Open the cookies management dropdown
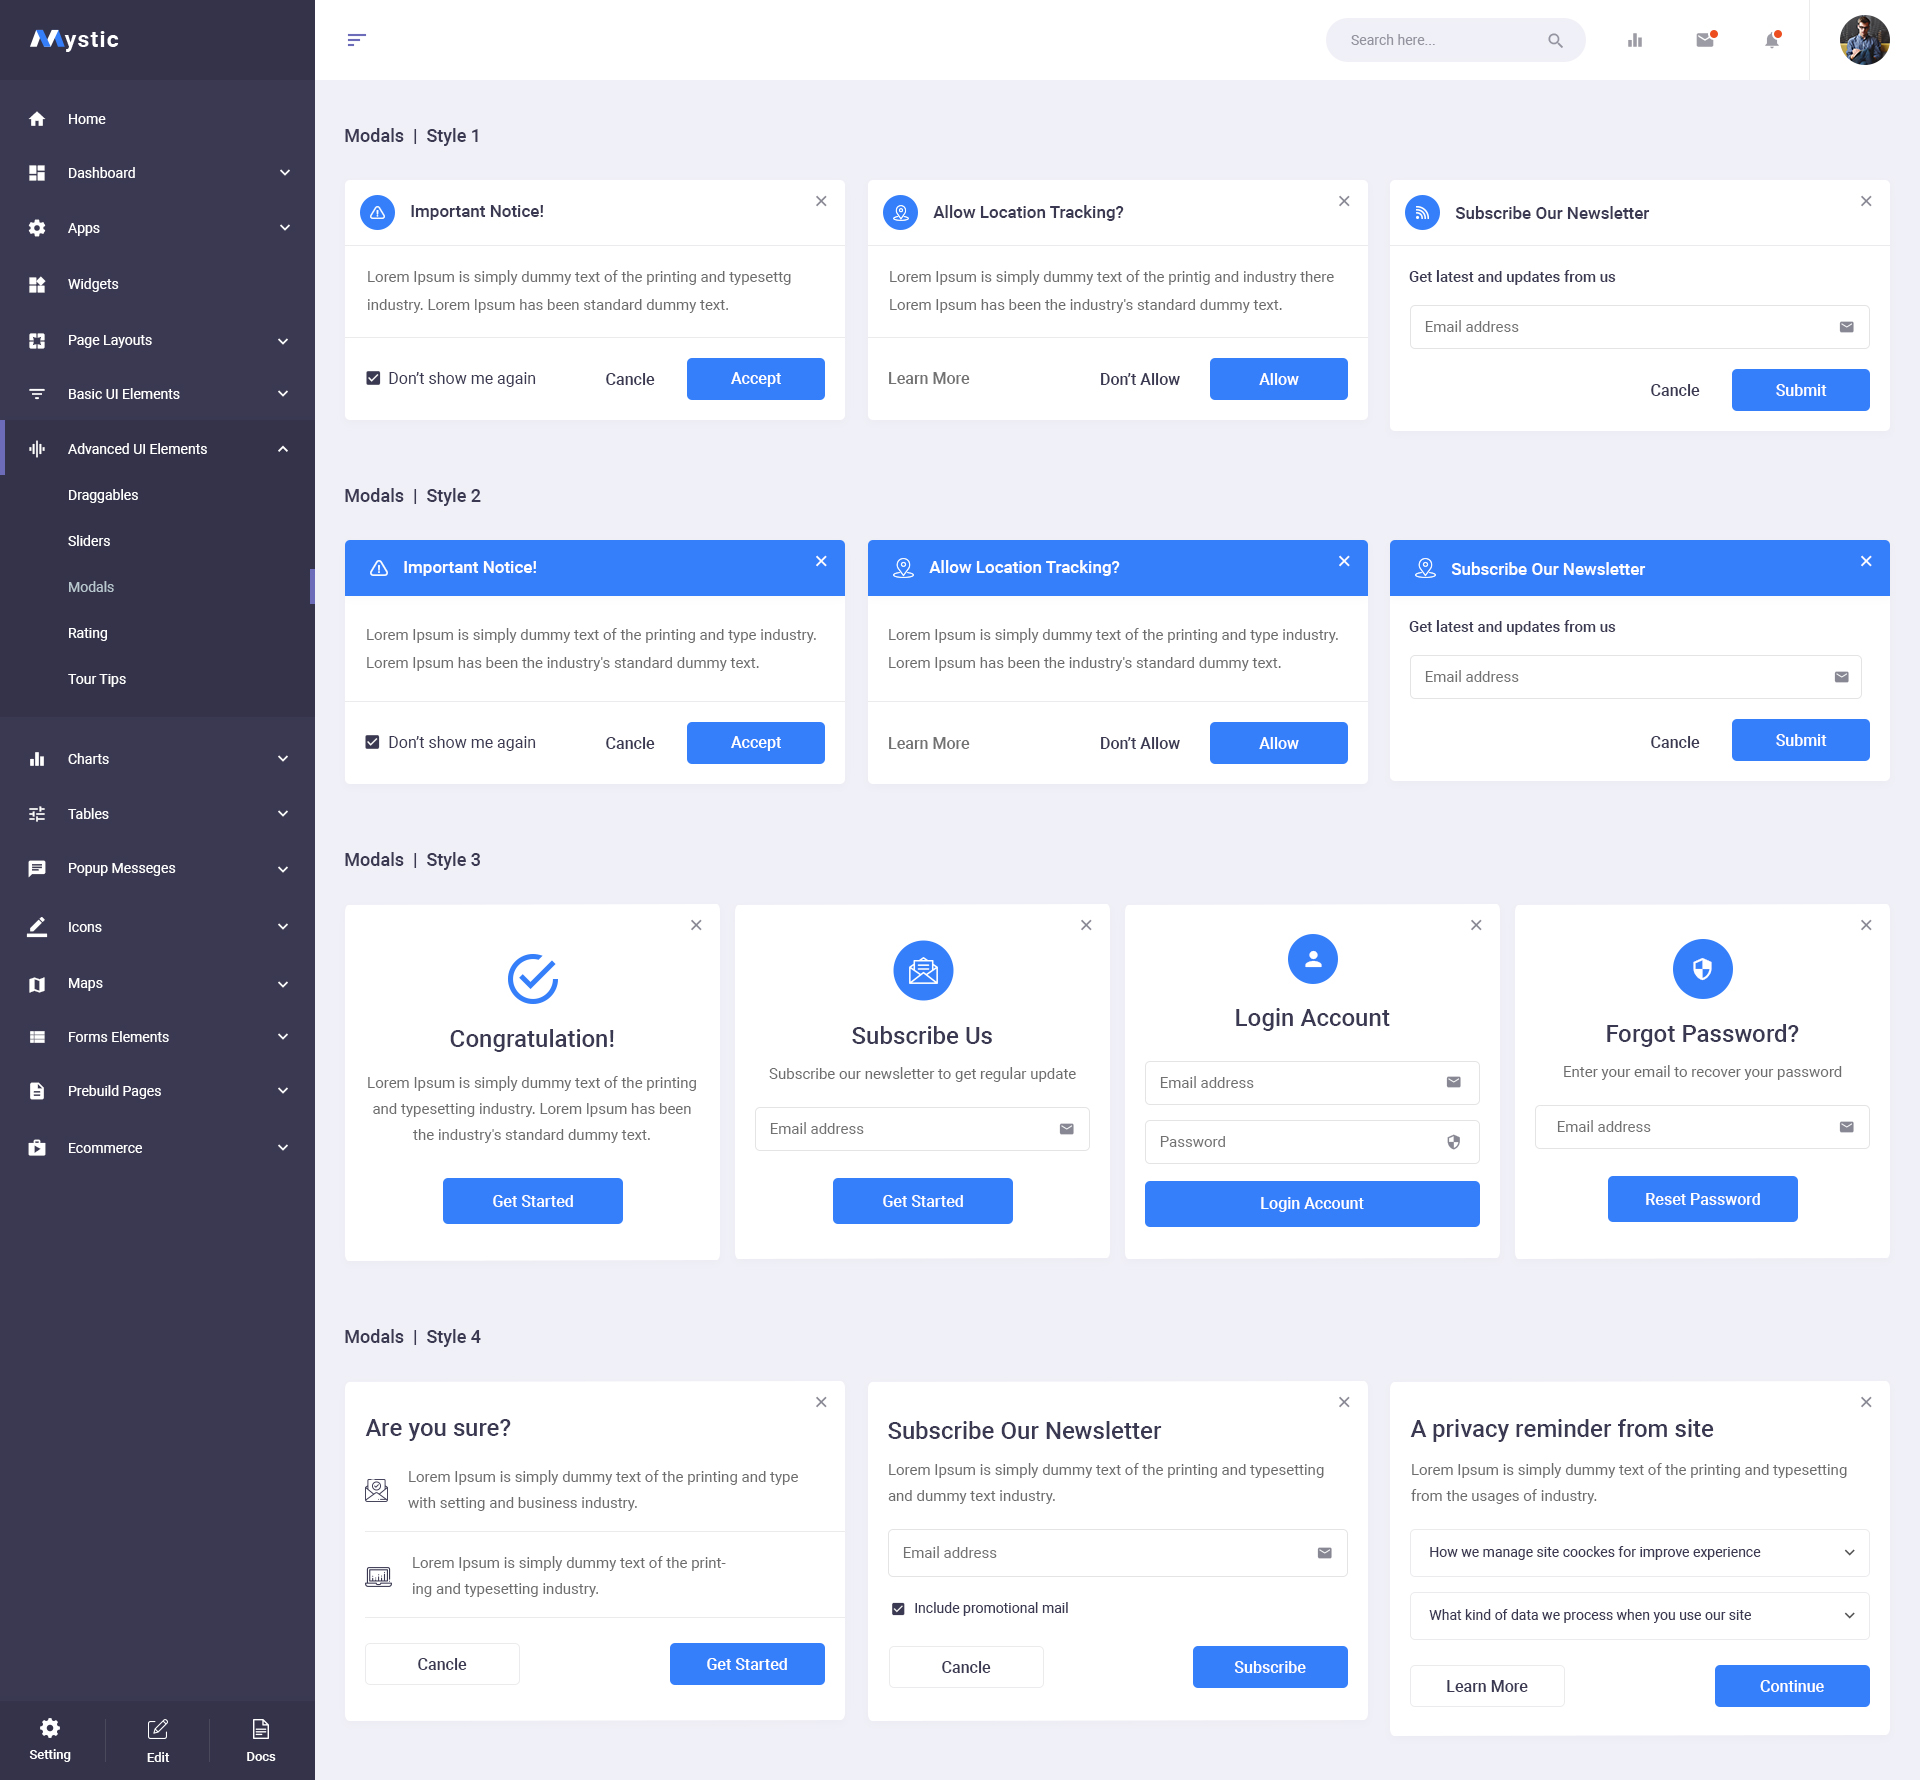 tap(1639, 1552)
